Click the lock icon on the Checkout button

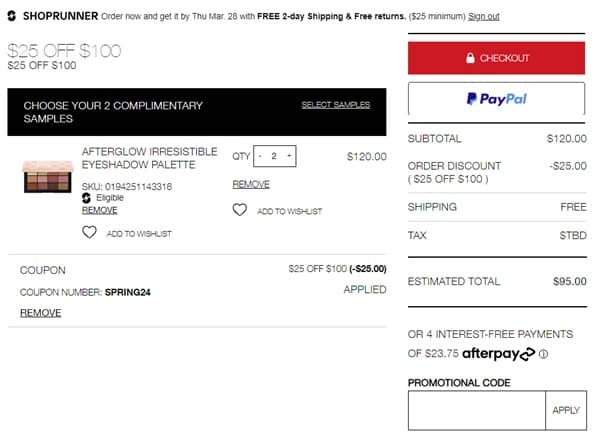coord(470,58)
